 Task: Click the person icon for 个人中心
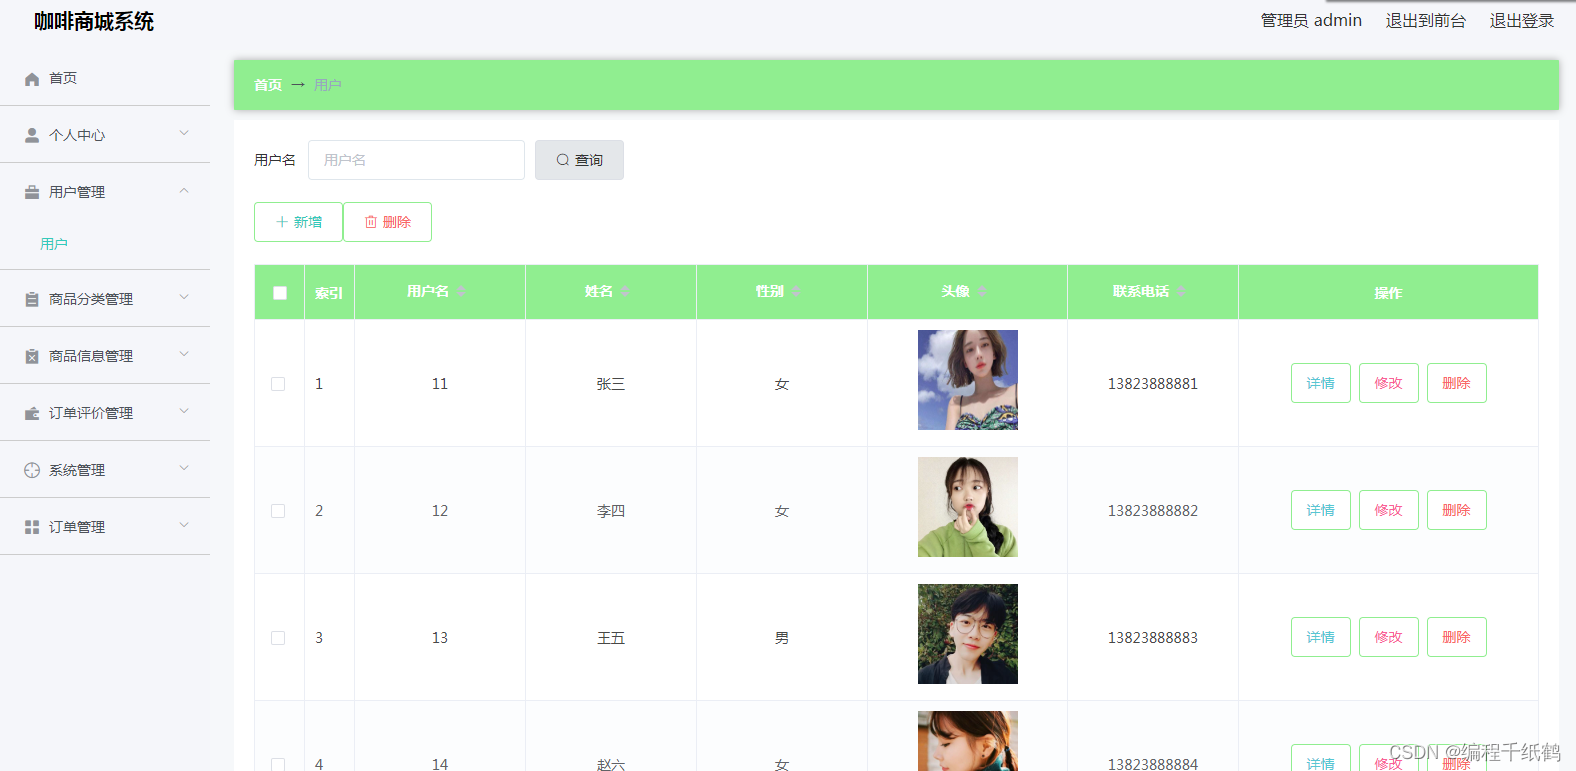coord(32,135)
